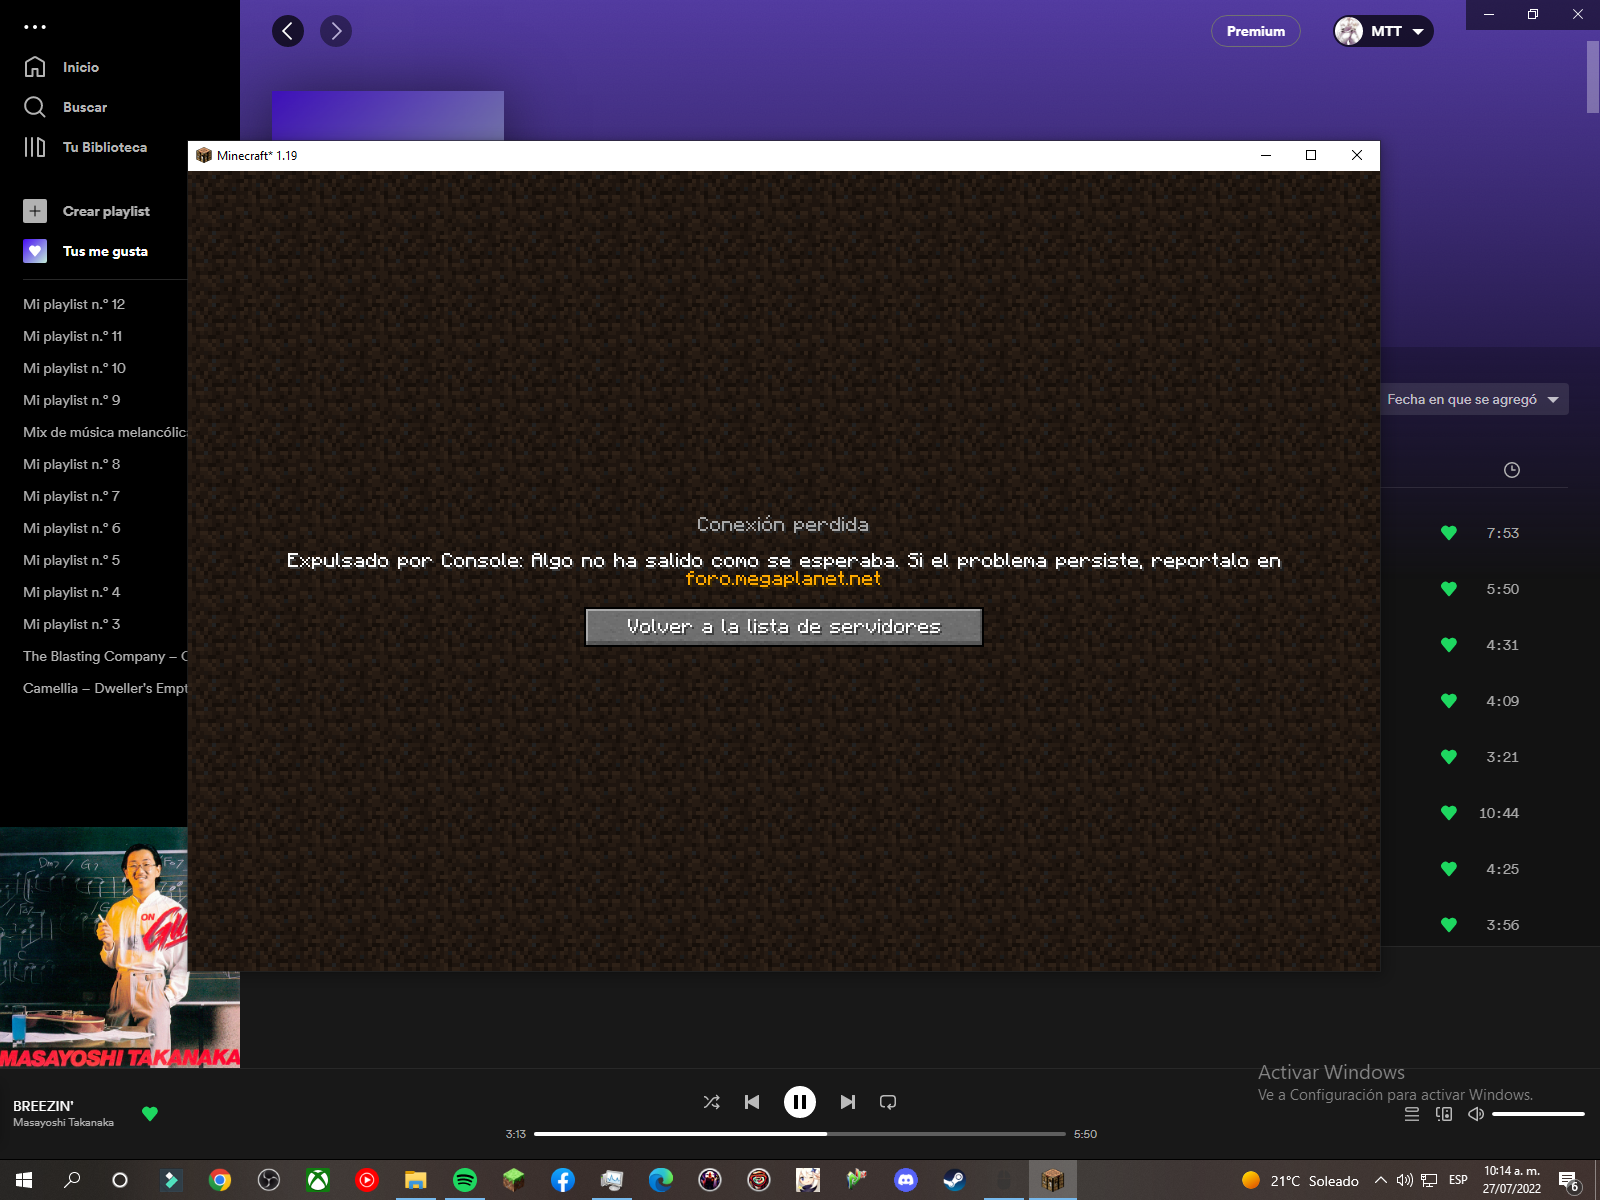Viewport: 1600px width, 1200px height.
Task: Open Spotify three-dots menu
Action: pyautogui.click(x=35, y=27)
